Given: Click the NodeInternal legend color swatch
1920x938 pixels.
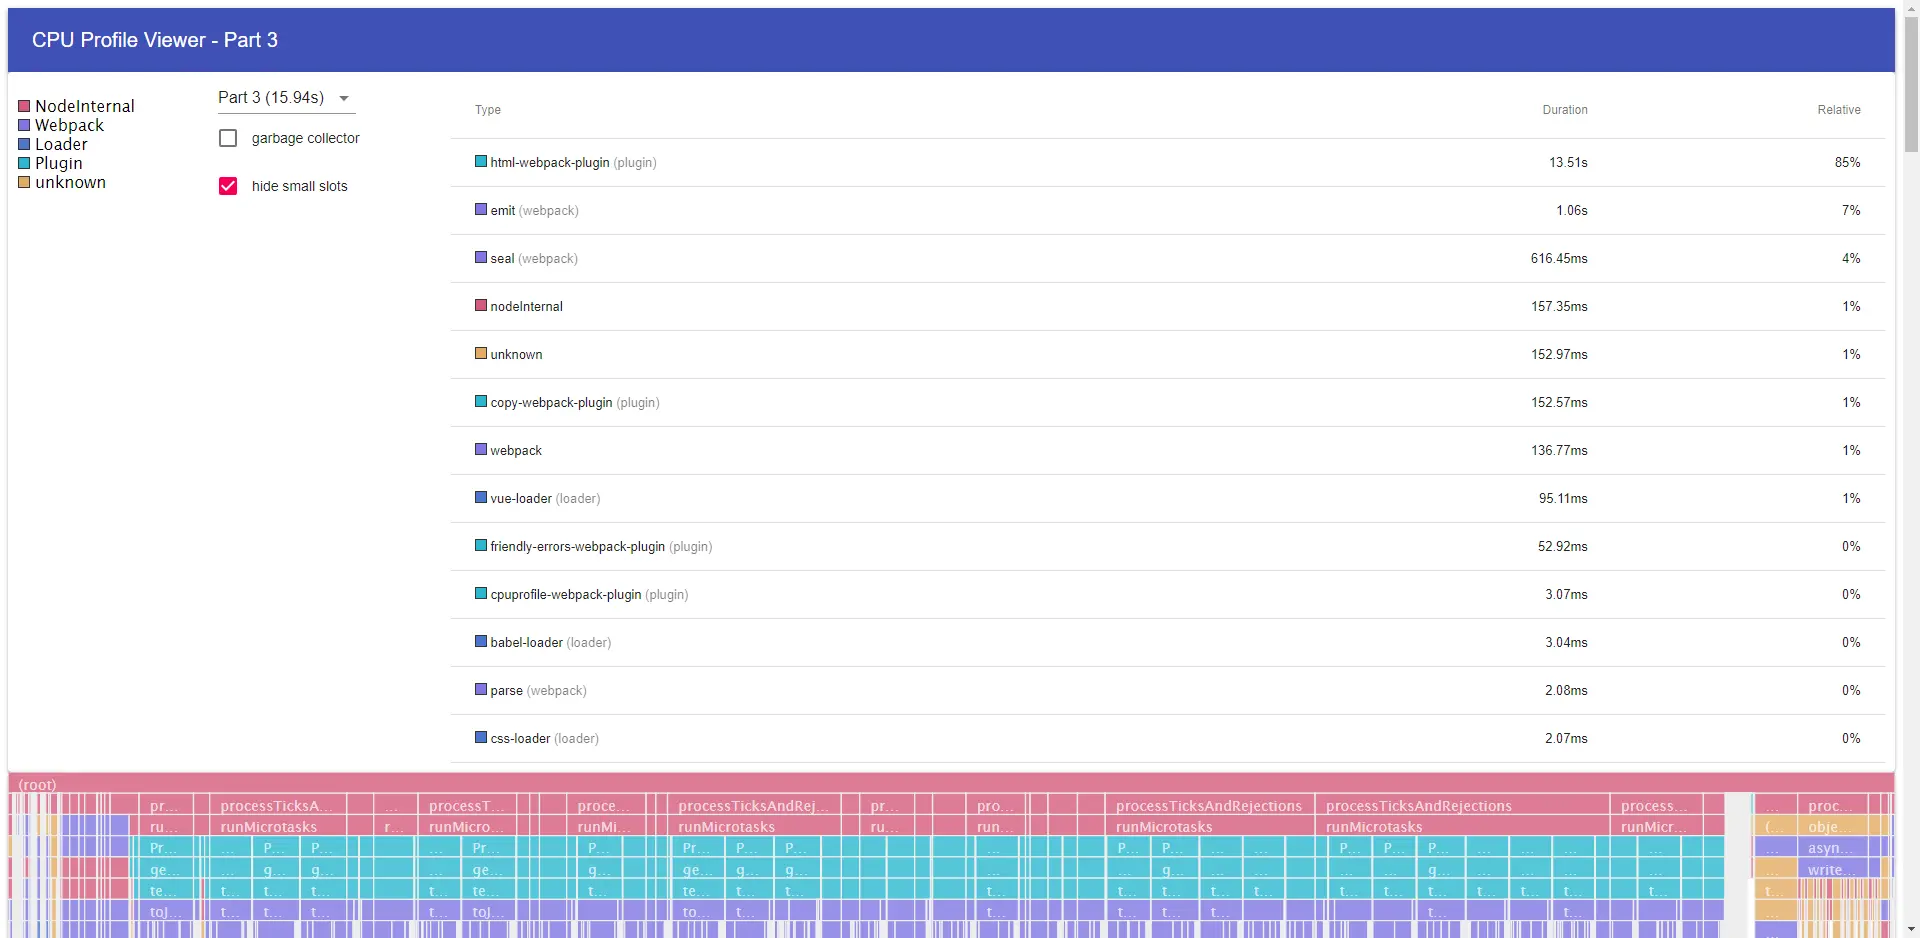Looking at the screenshot, I should click(x=24, y=105).
